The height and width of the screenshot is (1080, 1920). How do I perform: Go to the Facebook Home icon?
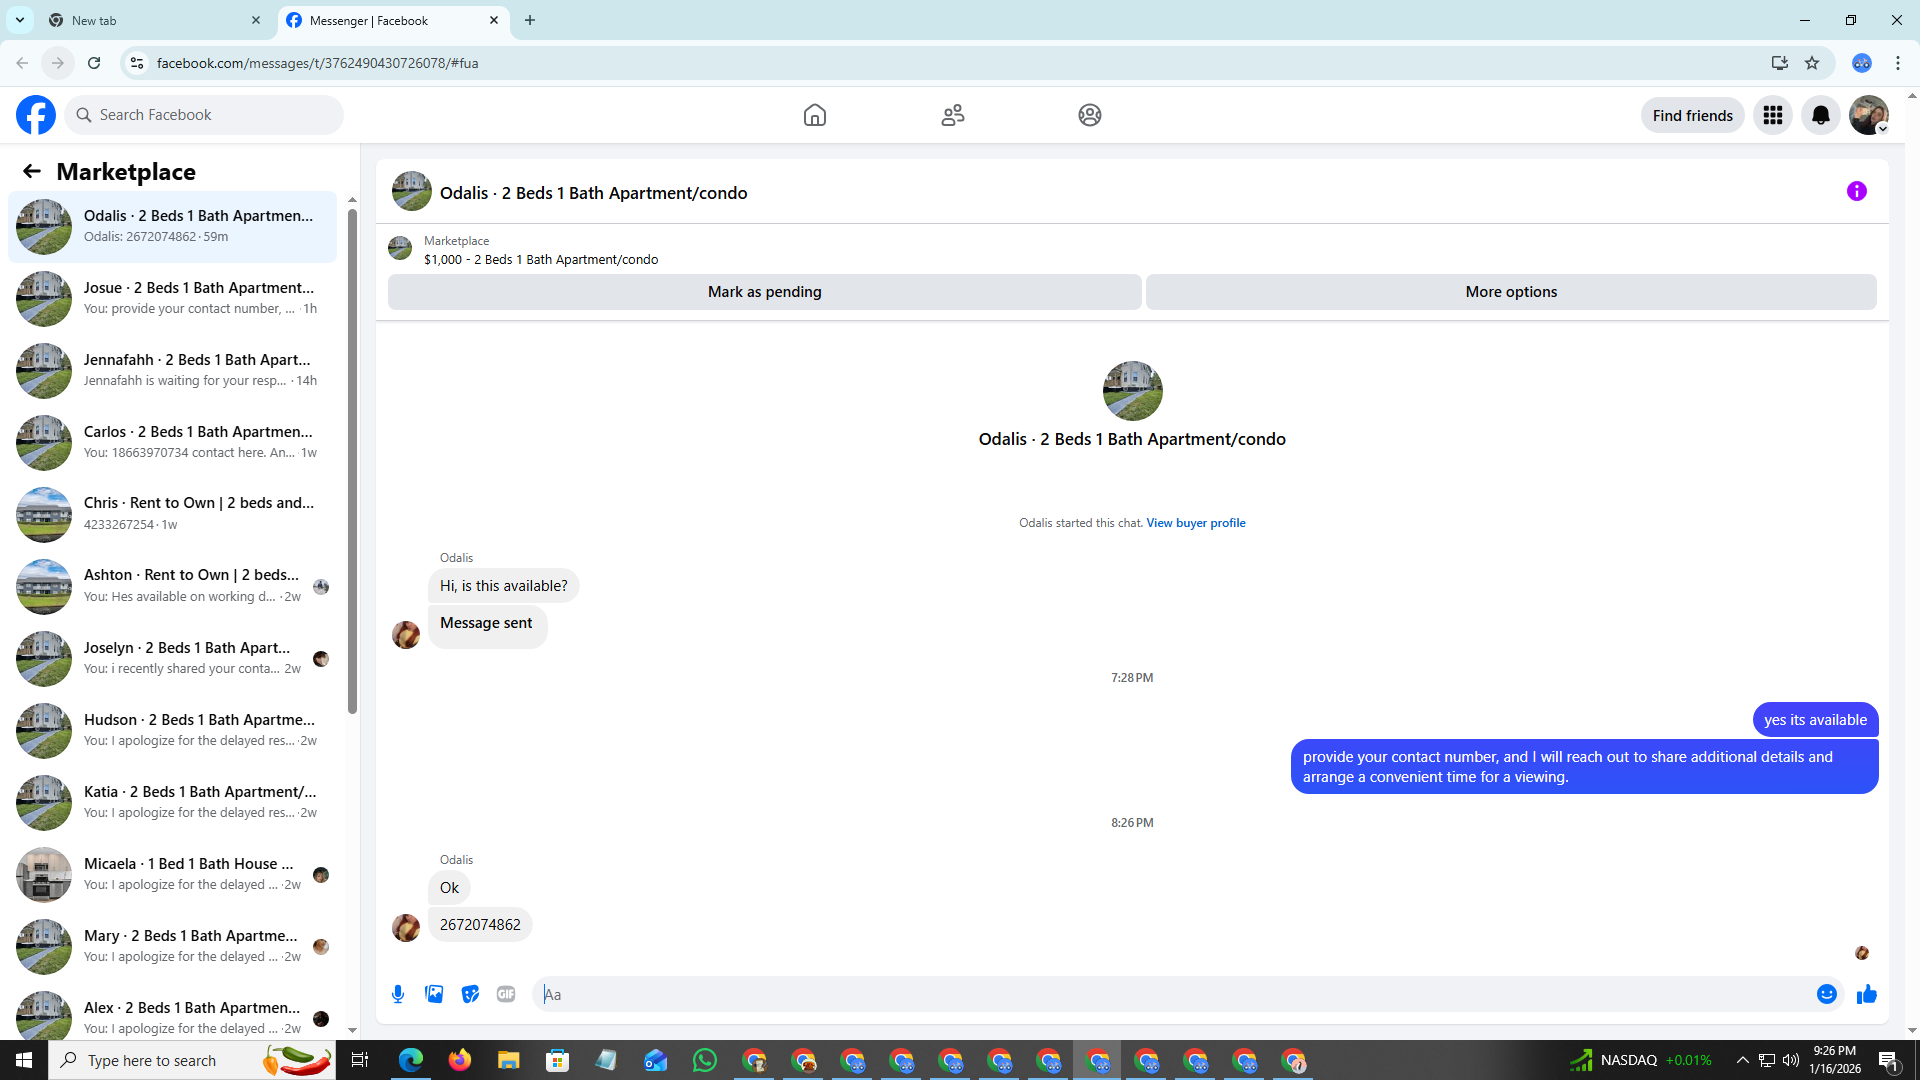click(x=814, y=115)
